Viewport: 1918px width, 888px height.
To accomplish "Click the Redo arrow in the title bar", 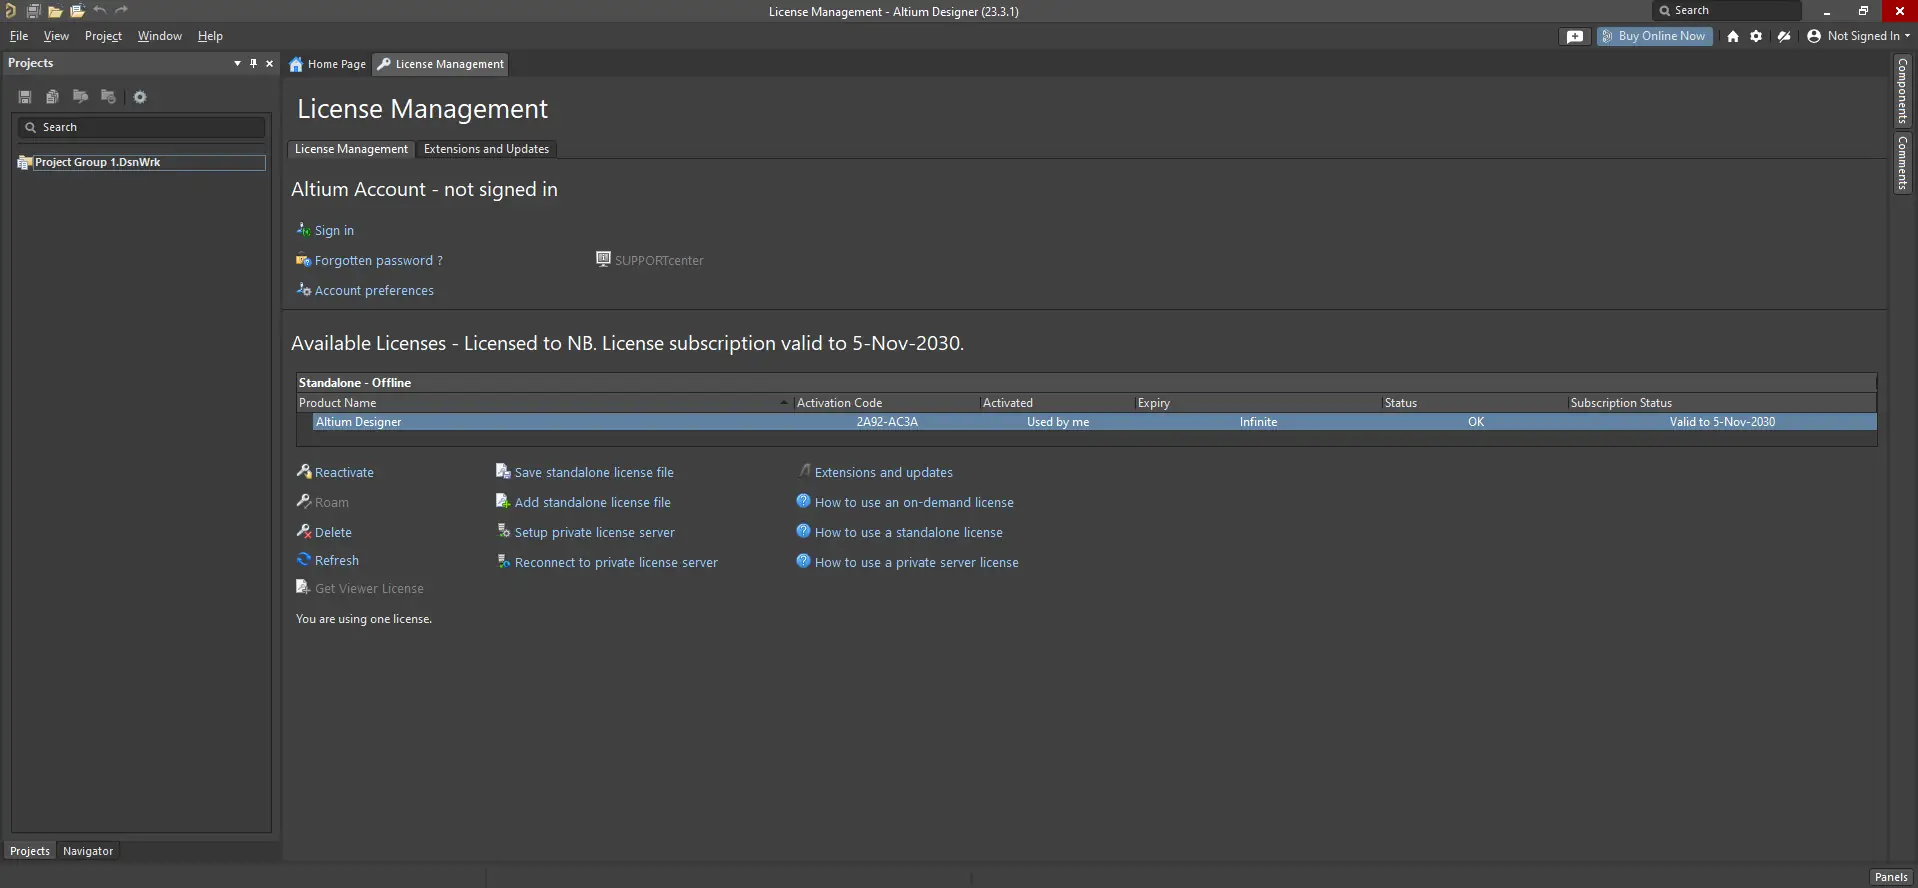I will coord(121,10).
